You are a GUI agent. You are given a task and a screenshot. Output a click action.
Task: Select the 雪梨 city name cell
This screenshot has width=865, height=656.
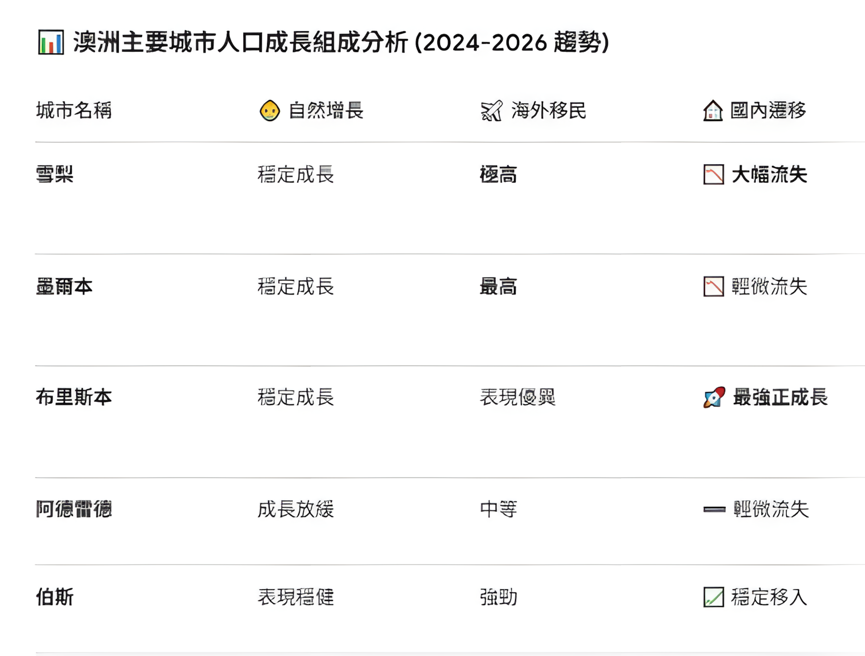(x=55, y=175)
